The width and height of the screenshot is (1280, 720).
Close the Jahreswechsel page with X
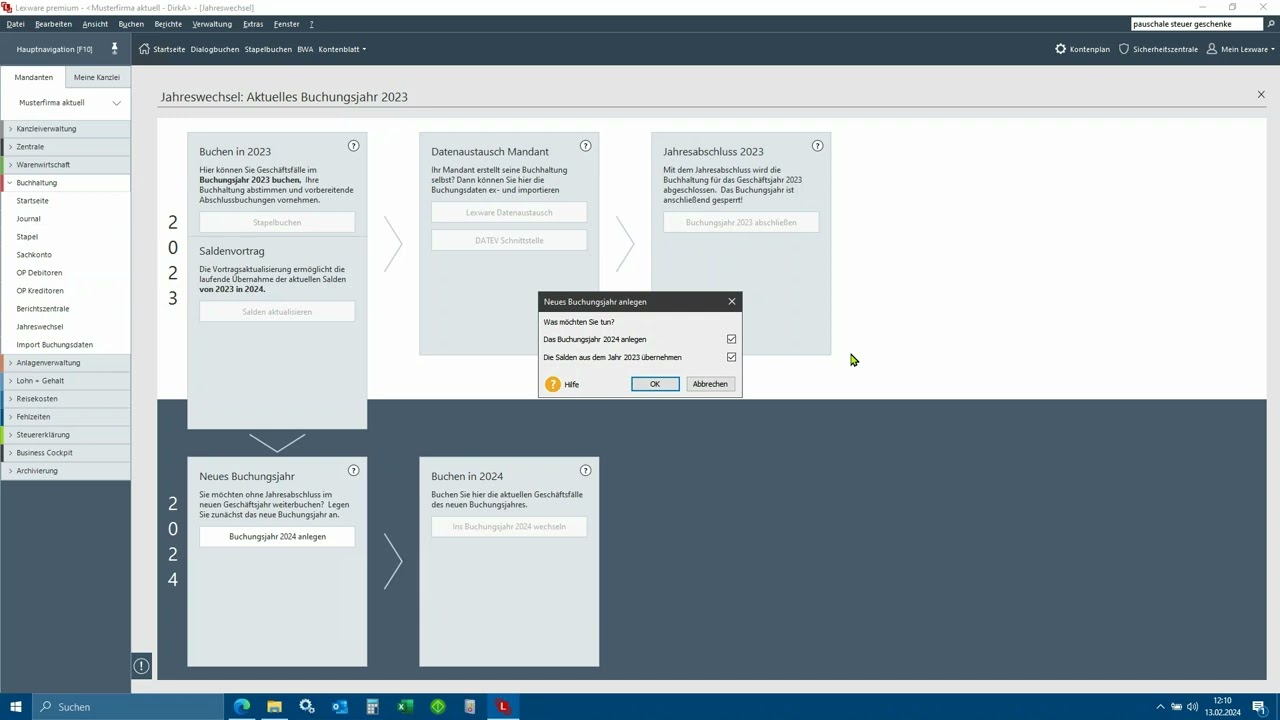click(x=1260, y=95)
